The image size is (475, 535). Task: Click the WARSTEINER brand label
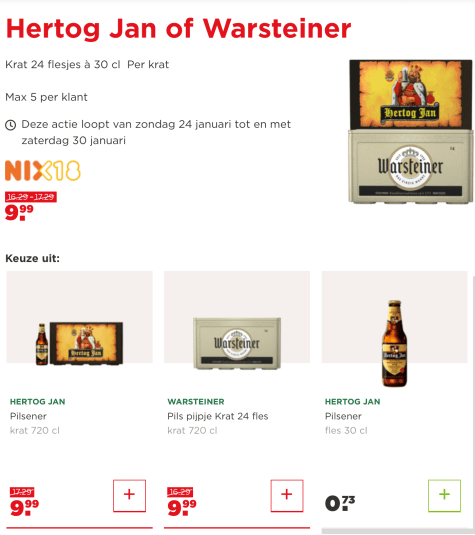[196, 402]
